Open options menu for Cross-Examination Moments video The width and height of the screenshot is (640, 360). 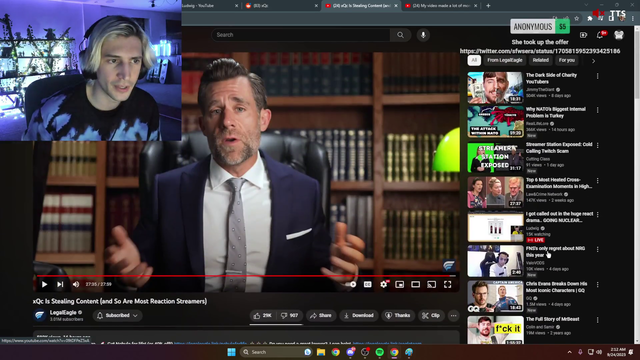598,181
